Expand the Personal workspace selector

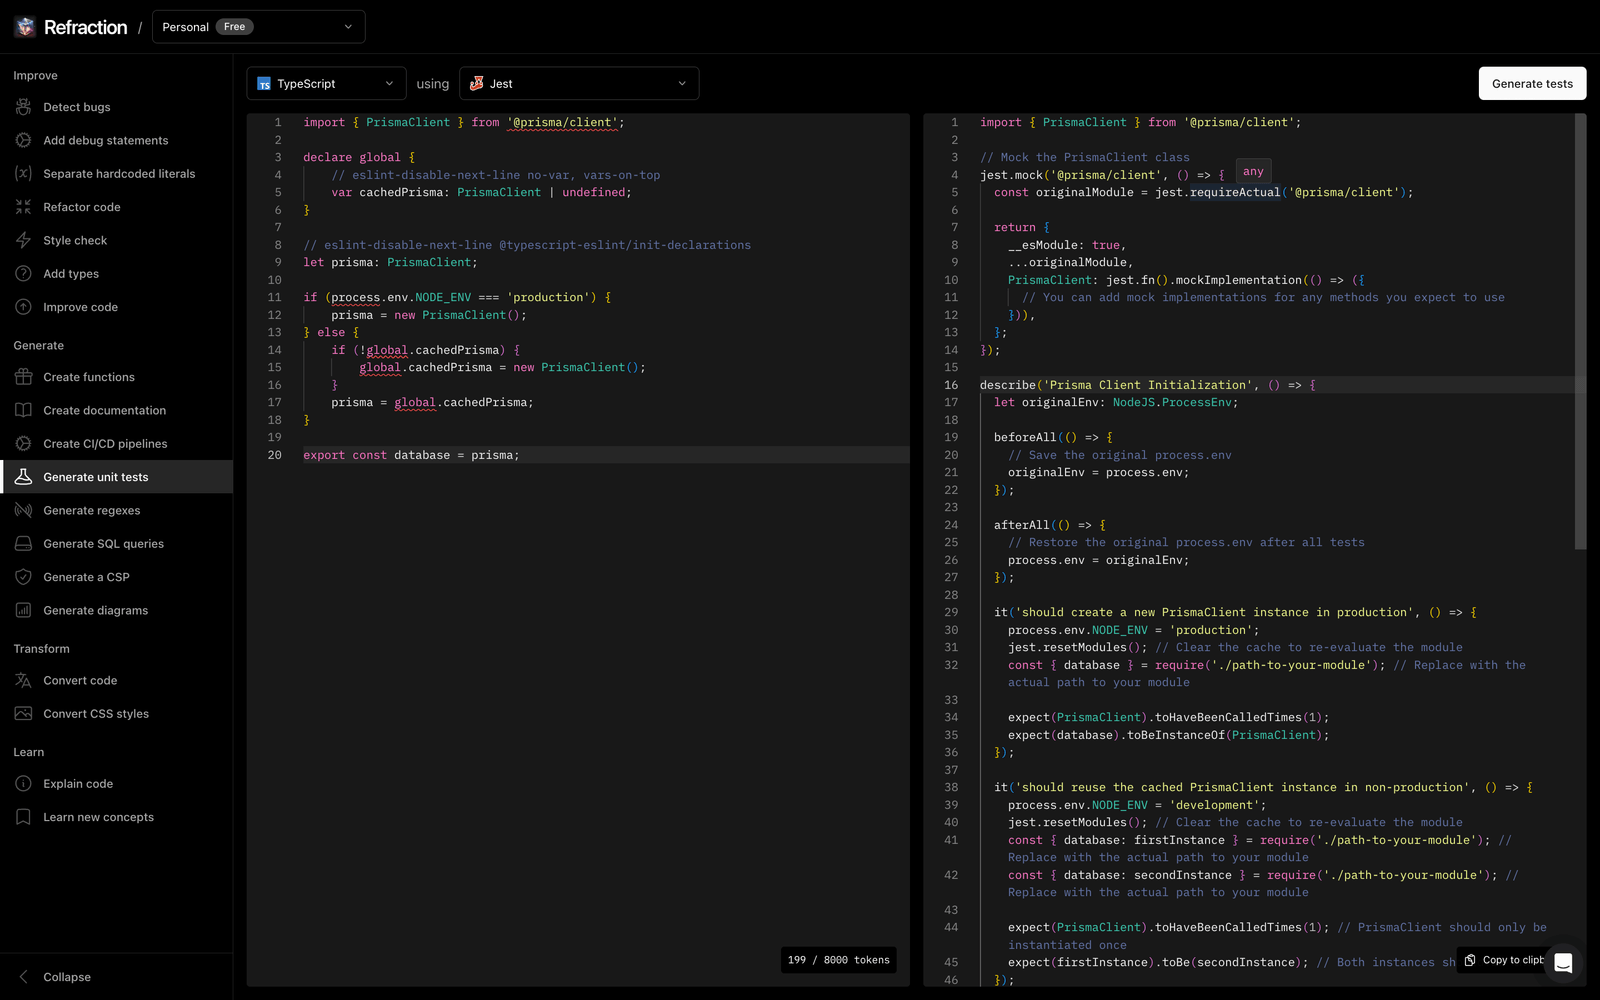tap(258, 27)
